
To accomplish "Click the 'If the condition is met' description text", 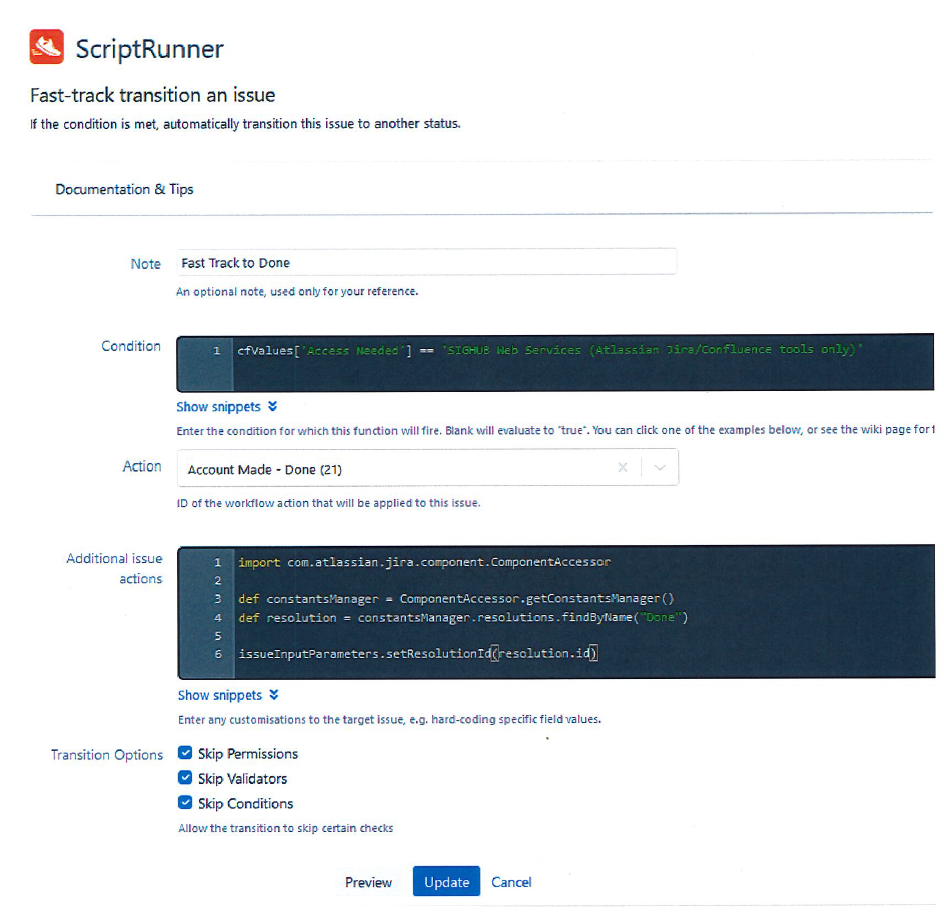I will pos(245,124).
